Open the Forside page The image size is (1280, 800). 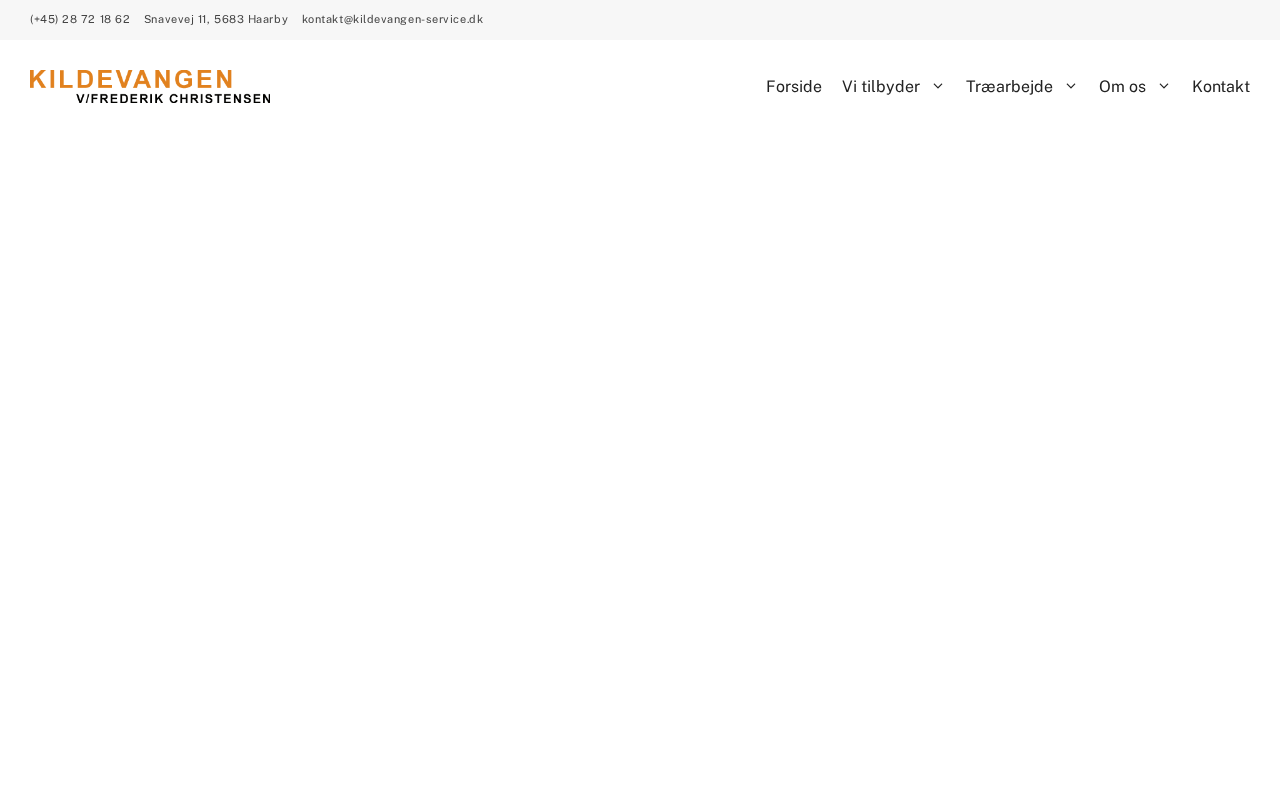(794, 86)
